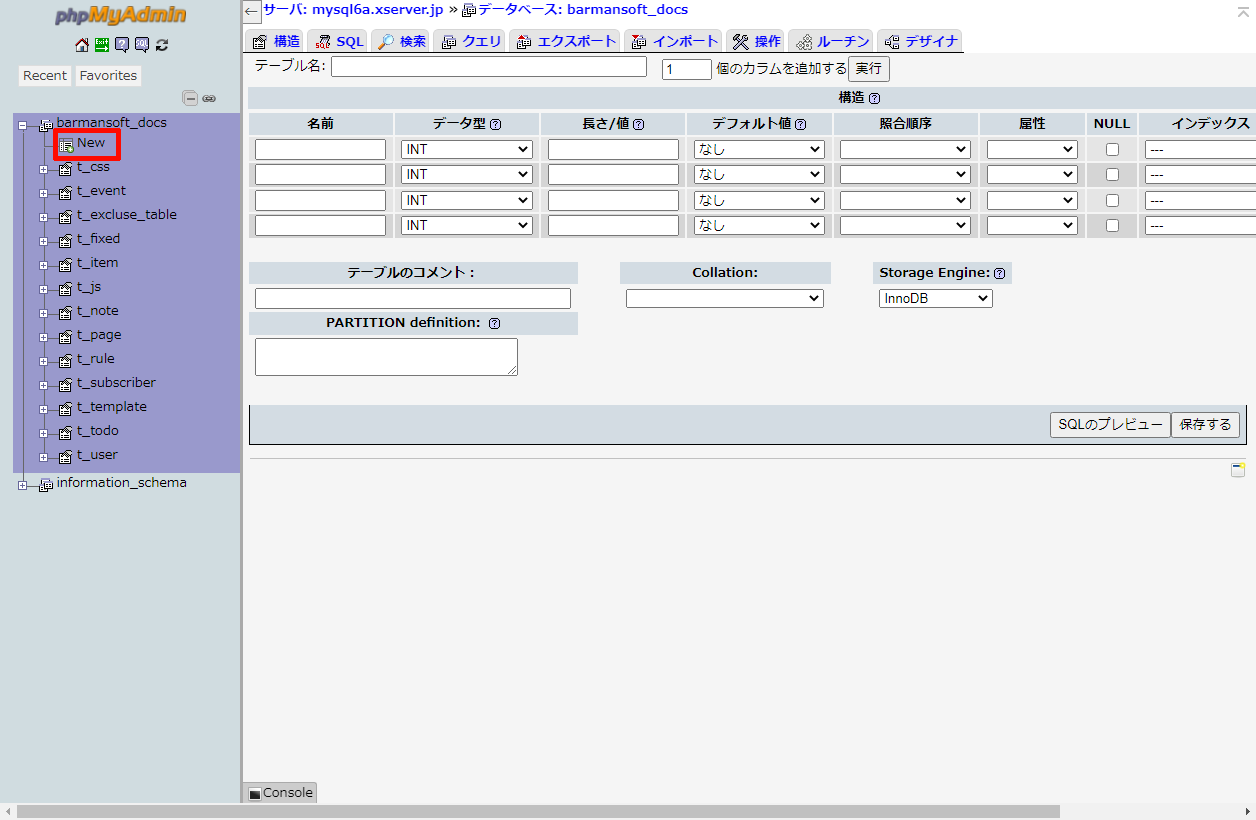Reload the navigation panel with refresh icon
The width and height of the screenshot is (1256, 820).
pyautogui.click(x=162, y=45)
